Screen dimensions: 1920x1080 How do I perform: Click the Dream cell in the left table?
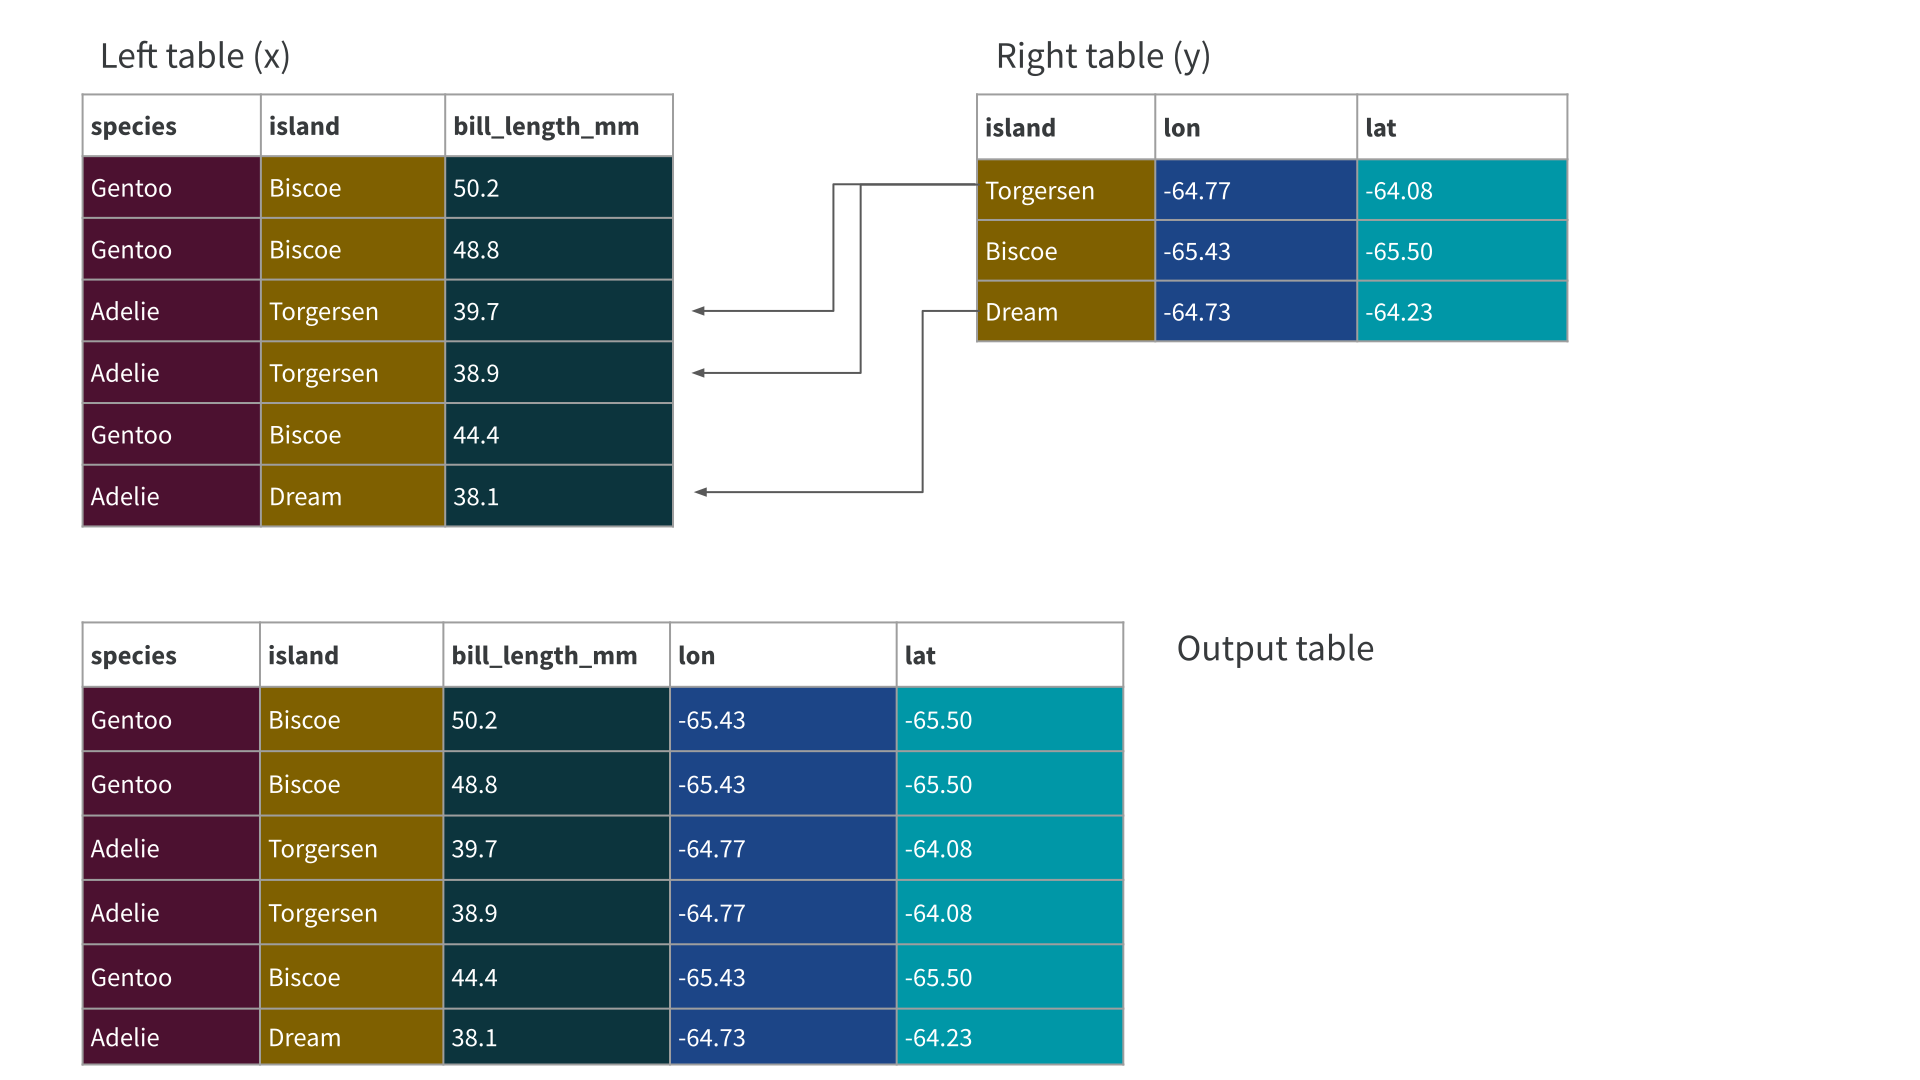(352, 497)
